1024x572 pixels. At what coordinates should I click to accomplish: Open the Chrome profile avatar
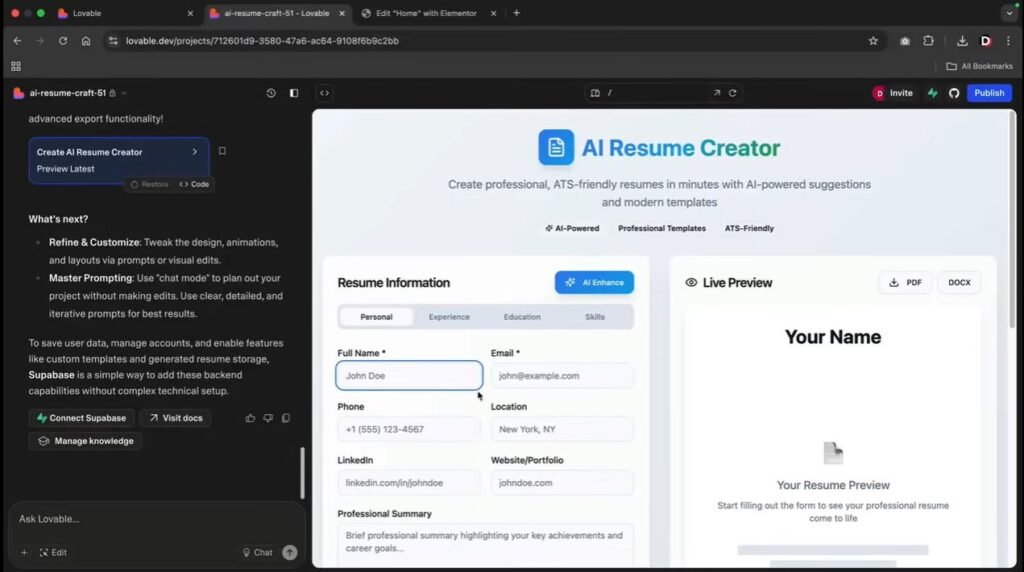(x=986, y=40)
